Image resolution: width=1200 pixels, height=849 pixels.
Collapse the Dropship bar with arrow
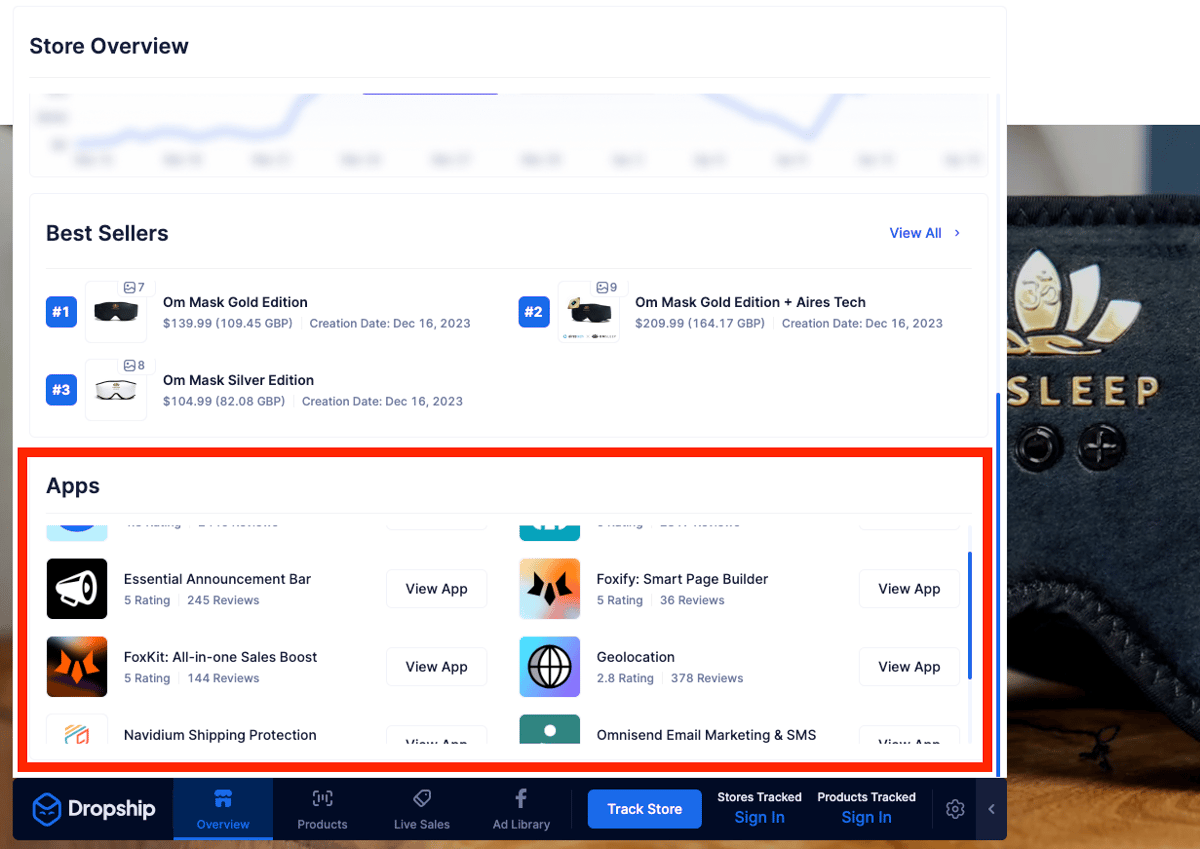(991, 809)
